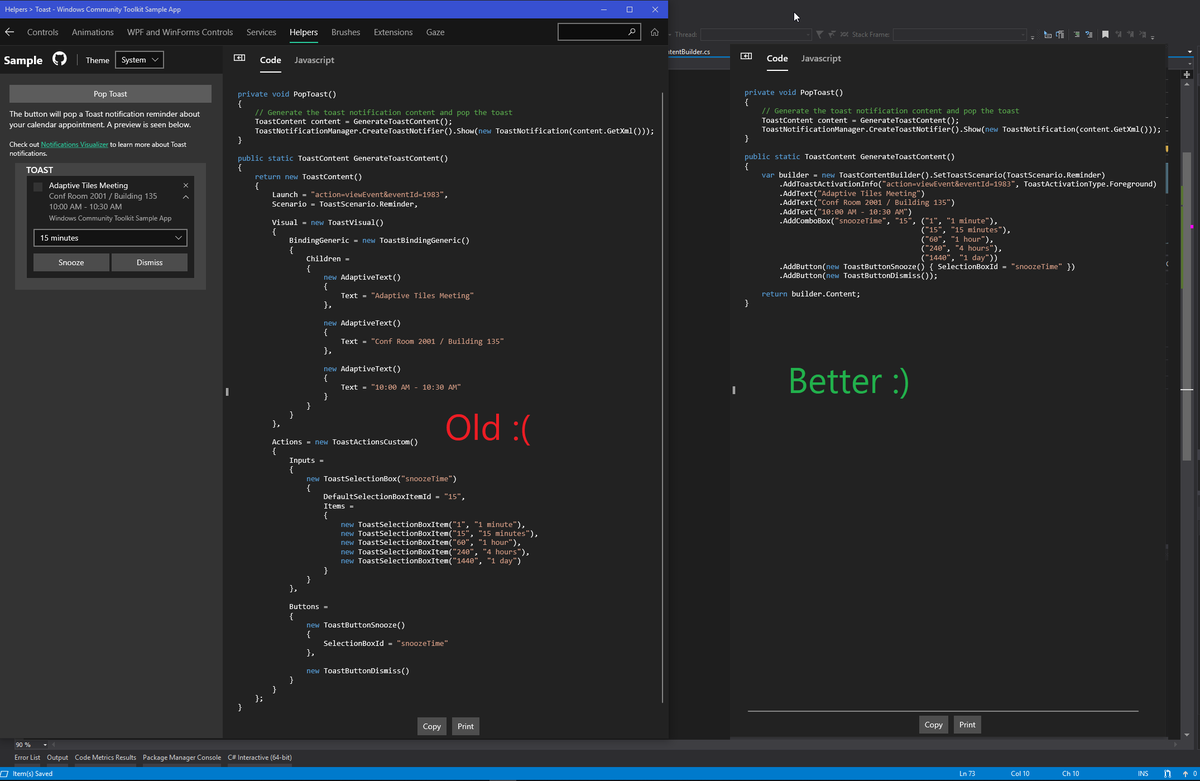Toggle the pane layout icon left of first Code tab
This screenshot has height=781, width=1200.
click(240, 59)
